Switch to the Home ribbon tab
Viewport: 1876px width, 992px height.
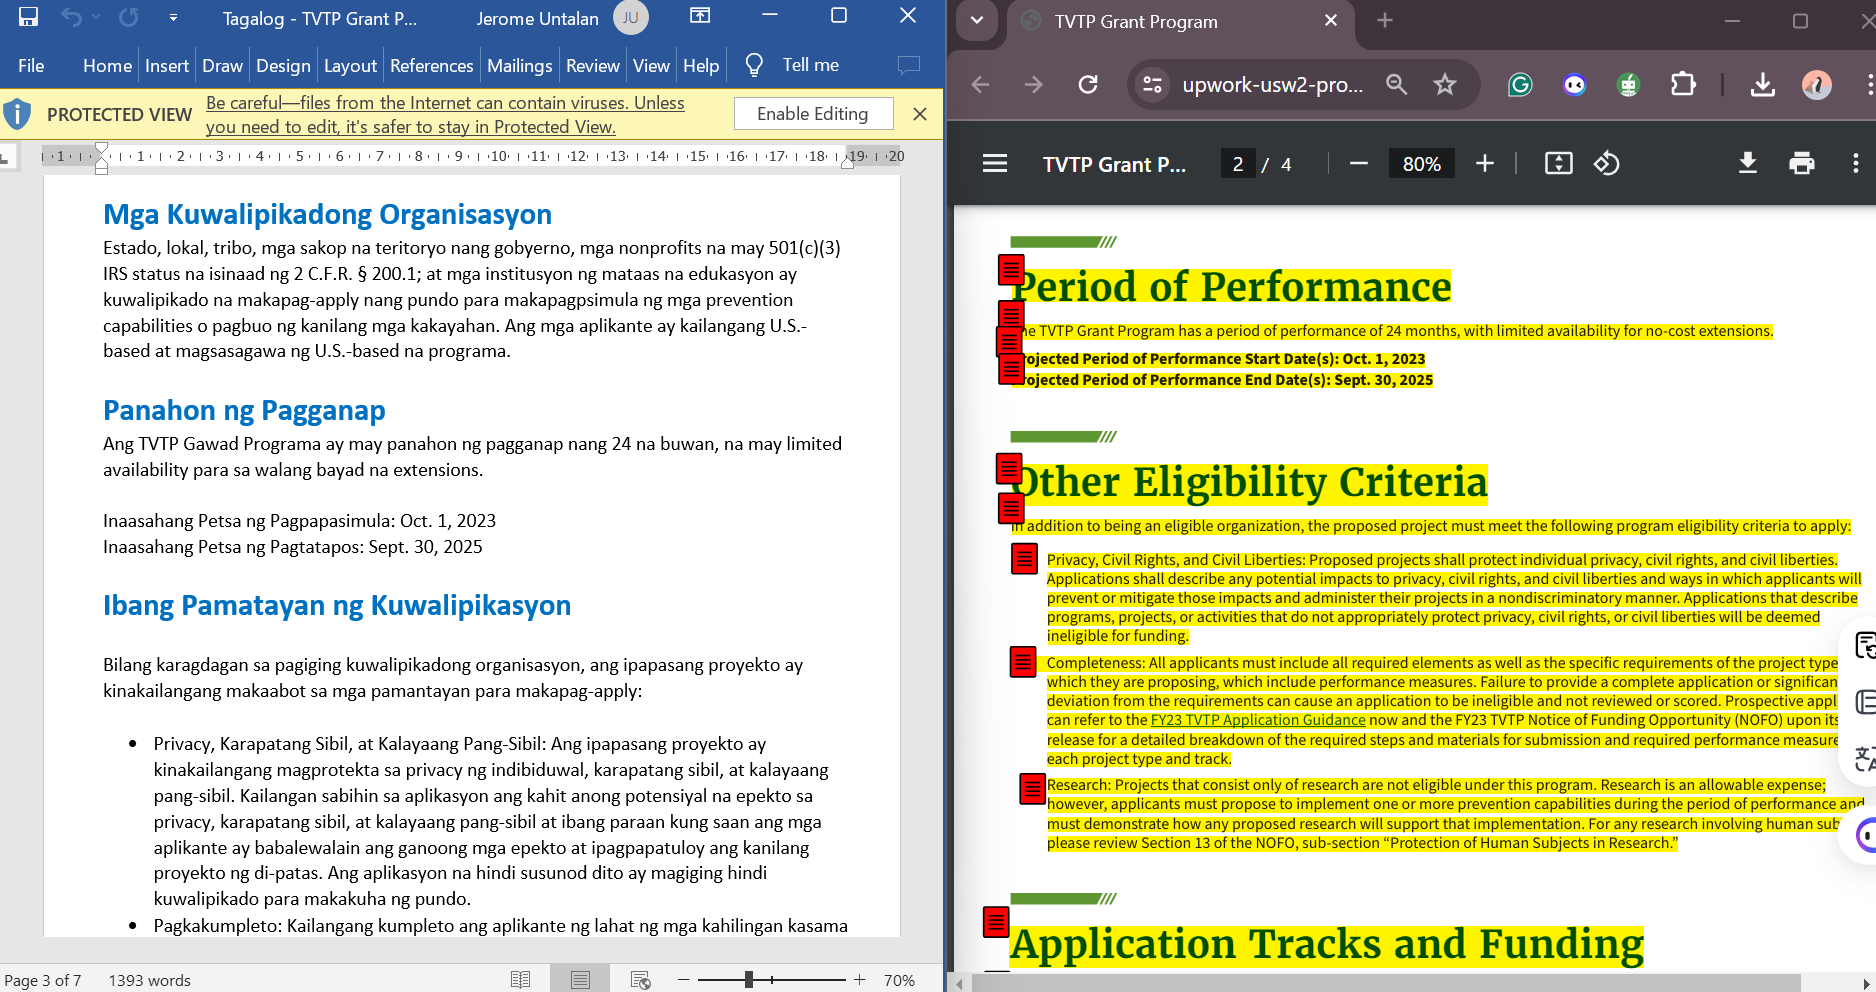click(107, 65)
